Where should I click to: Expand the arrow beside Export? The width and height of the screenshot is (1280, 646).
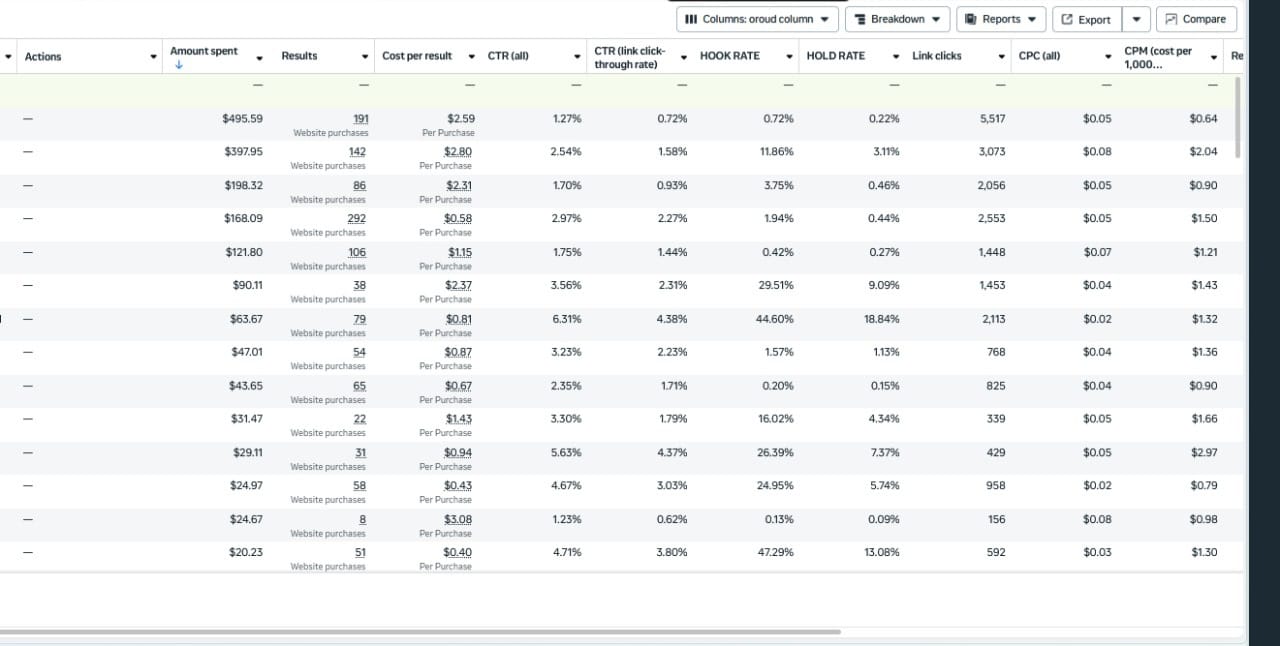(x=1136, y=19)
